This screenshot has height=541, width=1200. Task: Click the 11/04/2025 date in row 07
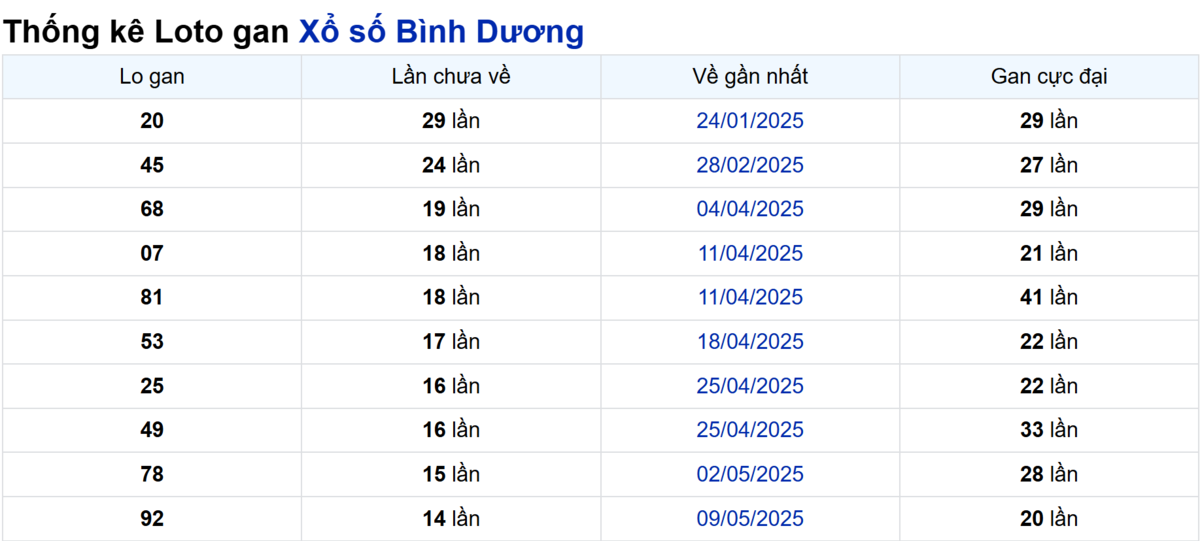pos(750,253)
